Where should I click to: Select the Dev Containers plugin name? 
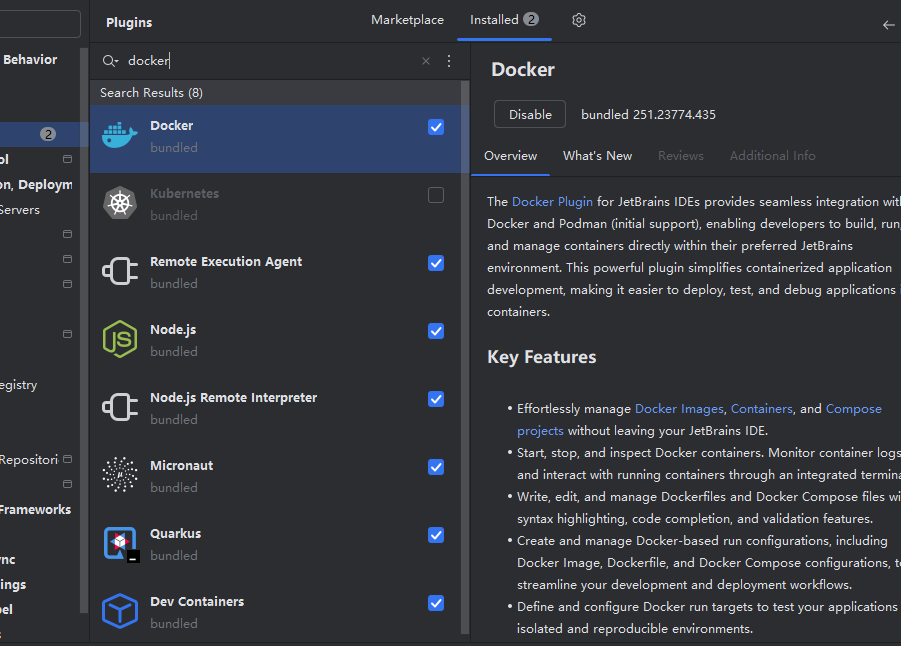point(197,602)
